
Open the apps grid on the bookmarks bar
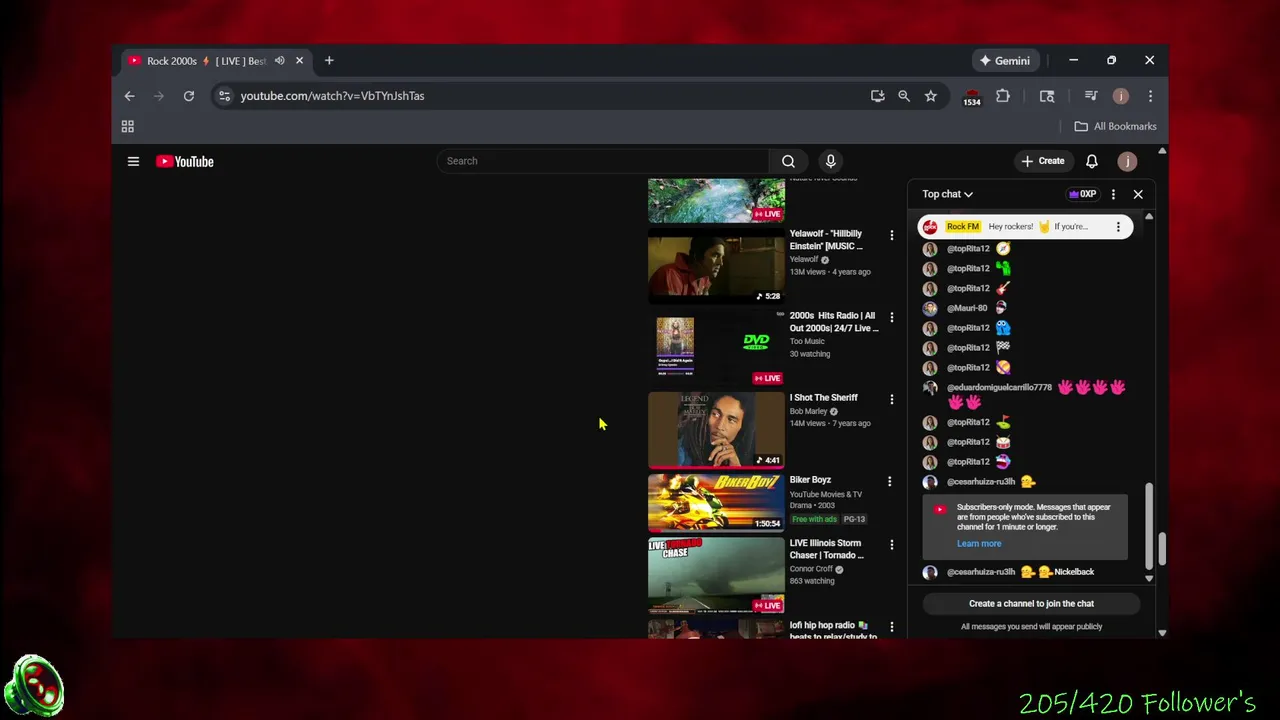[x=128, y=126]
